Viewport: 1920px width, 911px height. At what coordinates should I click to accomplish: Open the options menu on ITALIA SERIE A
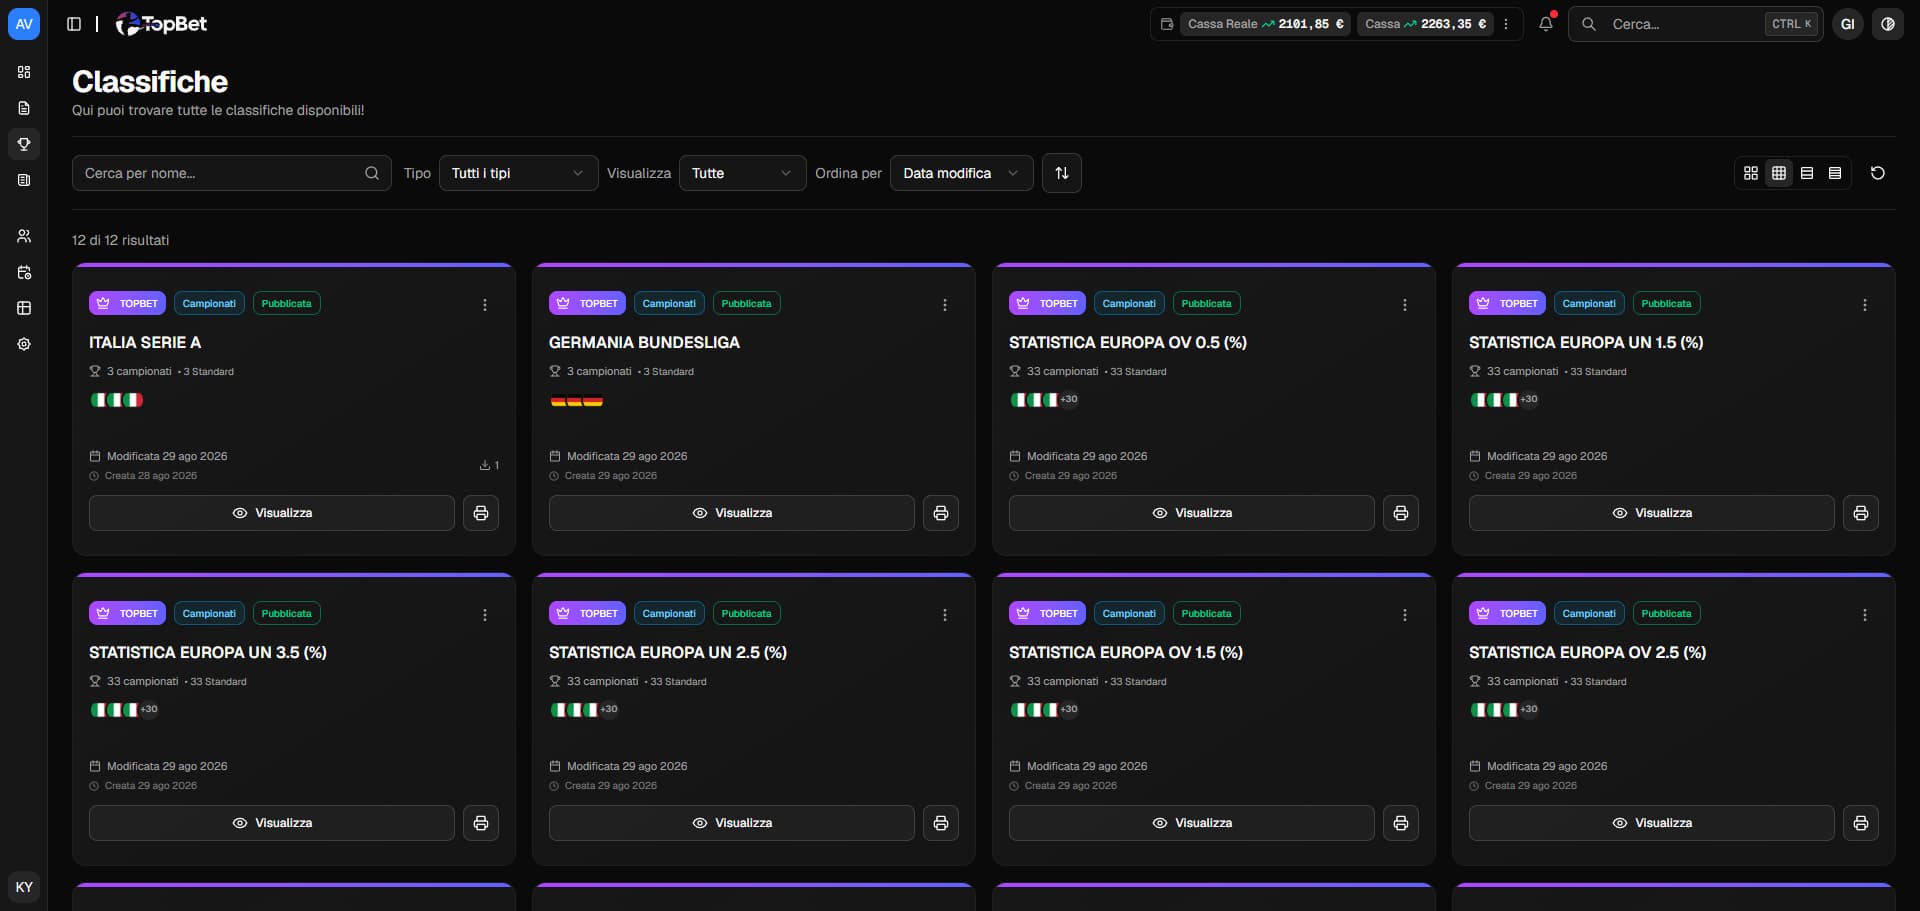[x=485, y=305]
